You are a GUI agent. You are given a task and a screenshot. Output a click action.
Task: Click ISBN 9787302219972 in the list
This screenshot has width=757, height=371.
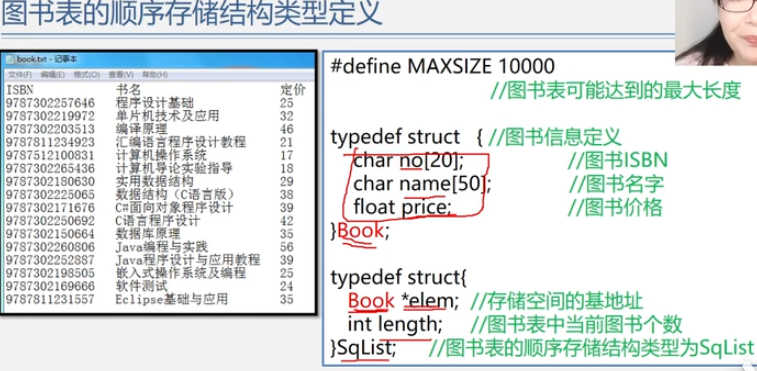[x=50, y=116]
